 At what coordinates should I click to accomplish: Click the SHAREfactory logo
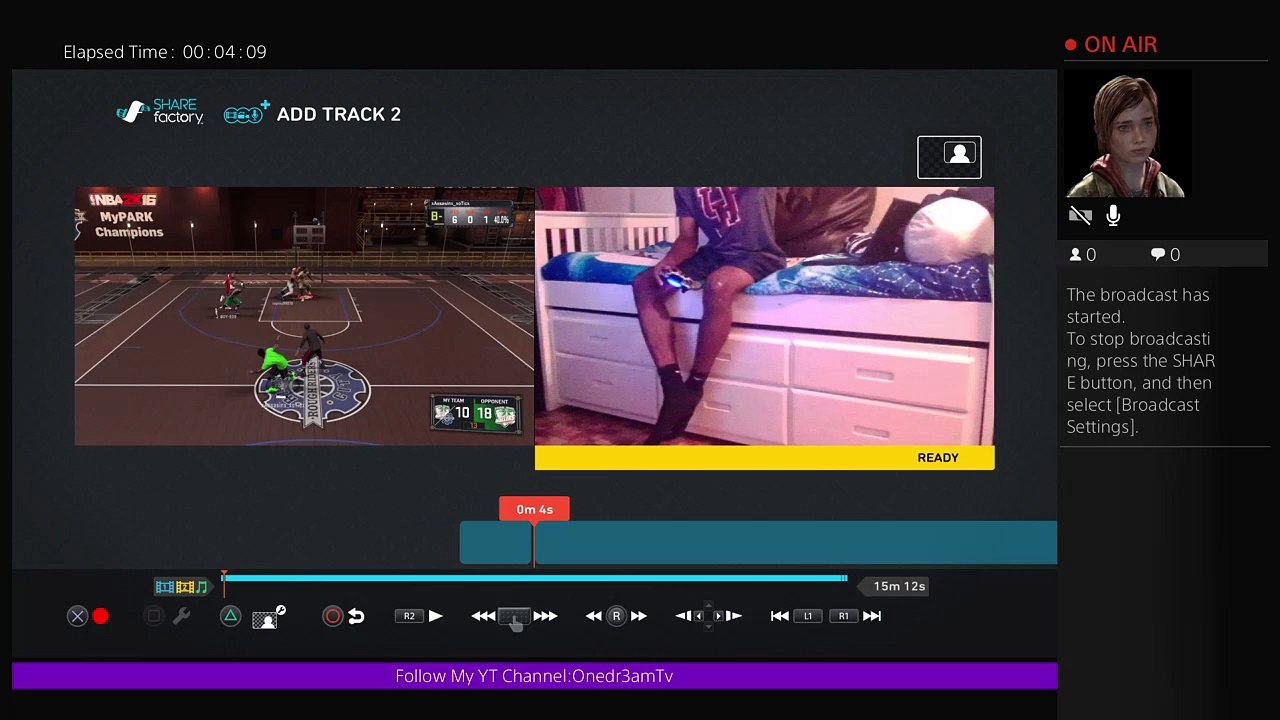(x=160, y=112)
